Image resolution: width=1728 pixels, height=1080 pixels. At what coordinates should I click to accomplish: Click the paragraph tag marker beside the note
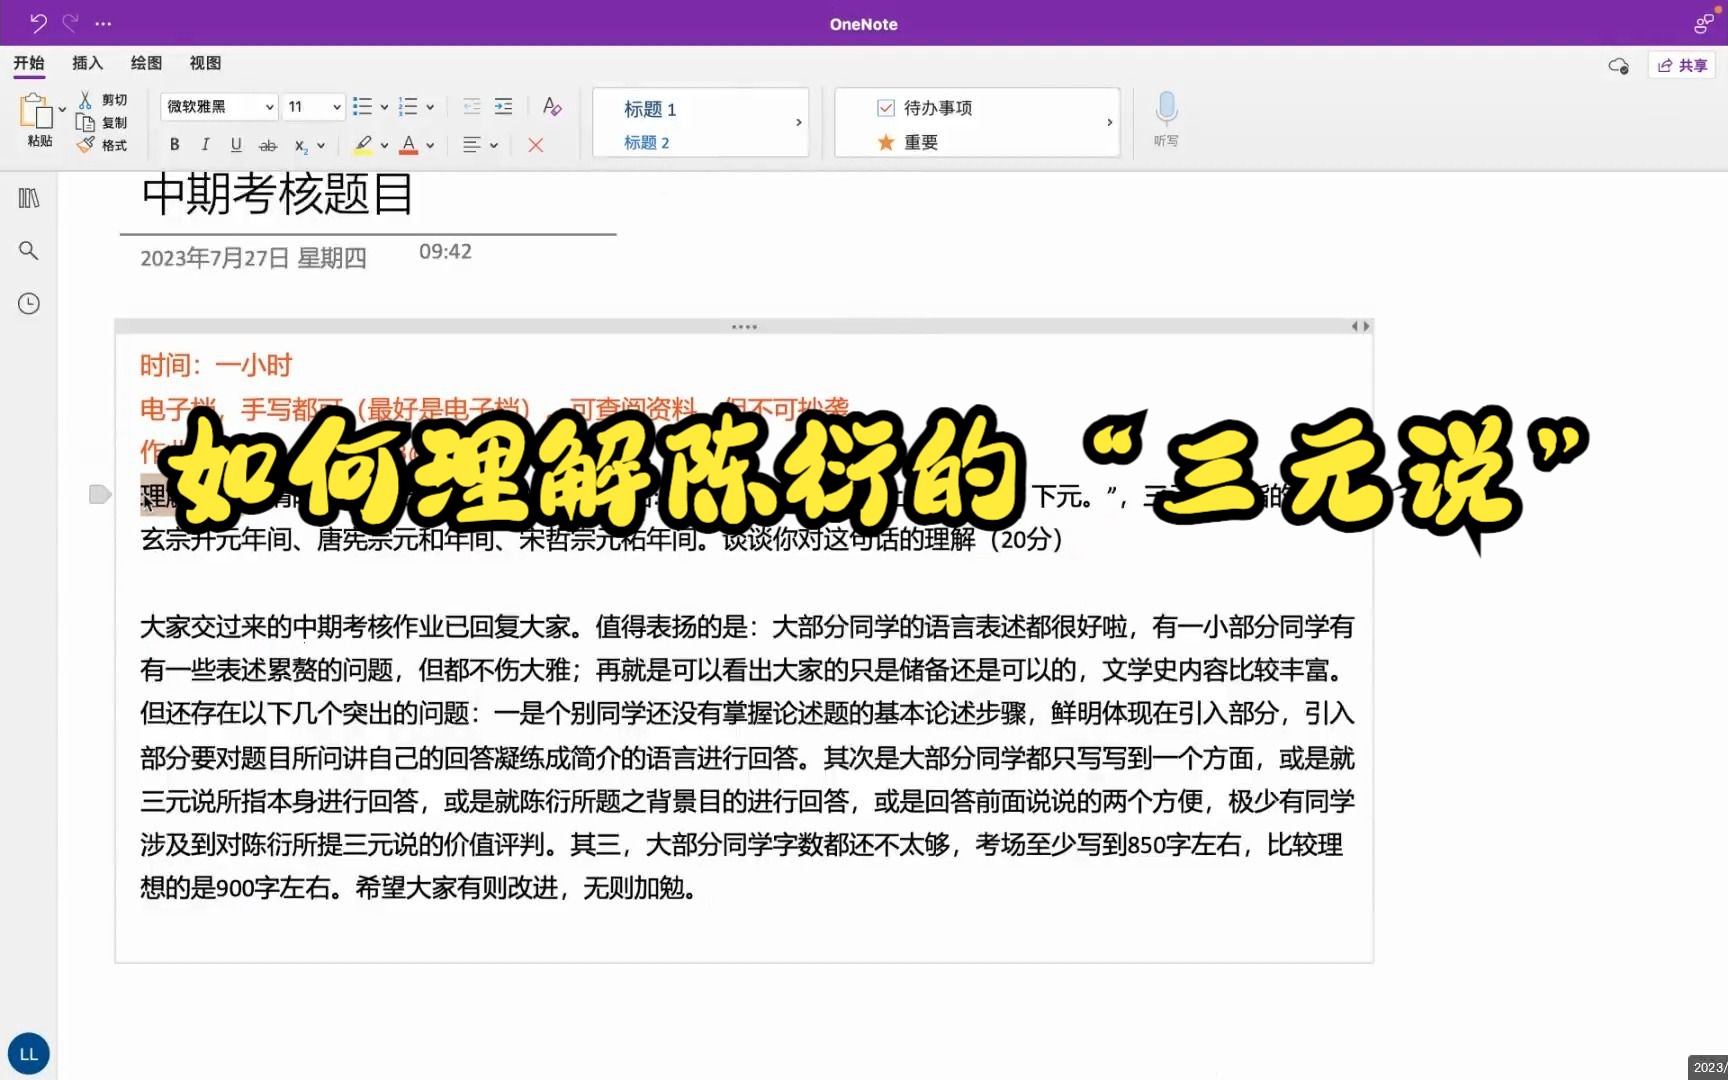100,494
